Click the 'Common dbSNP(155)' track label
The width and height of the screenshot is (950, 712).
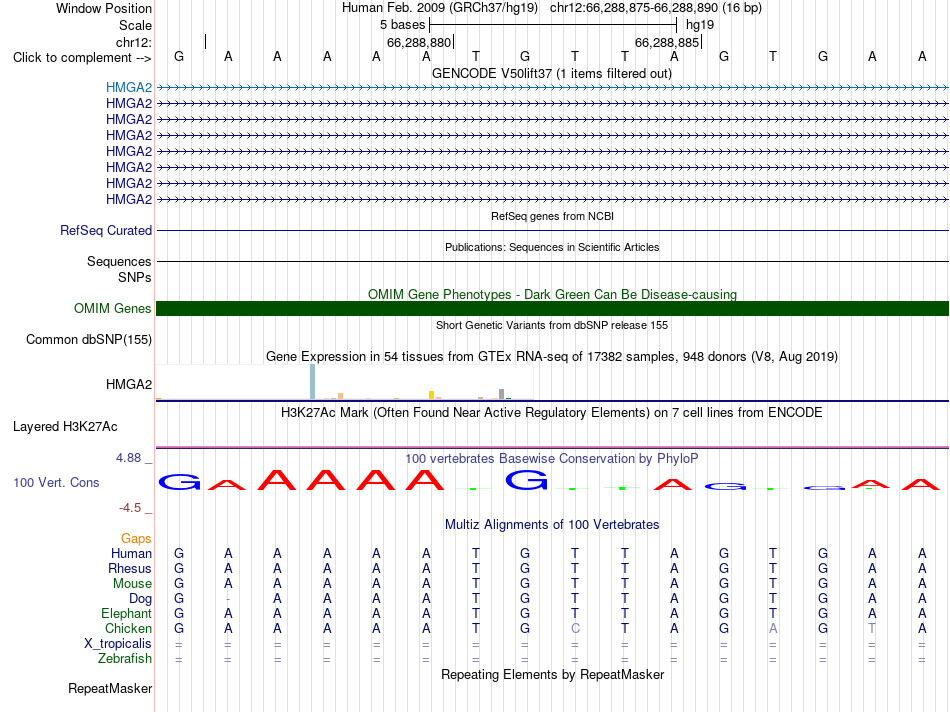[x=88, y=339]
